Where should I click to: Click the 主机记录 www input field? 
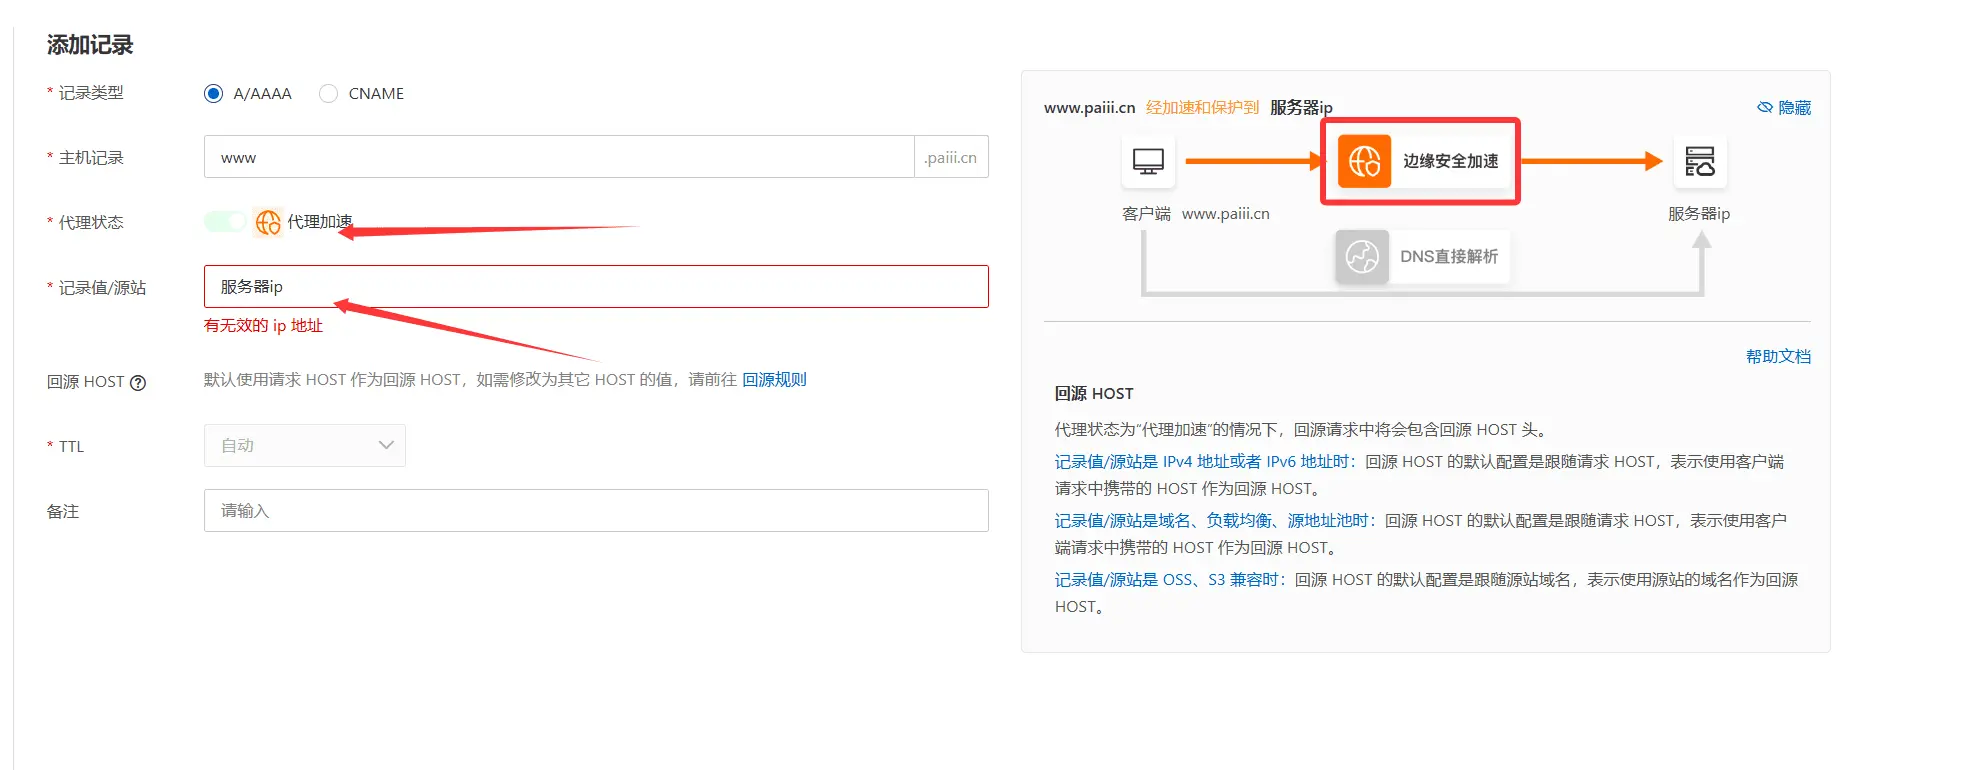[x=558, y=157]
